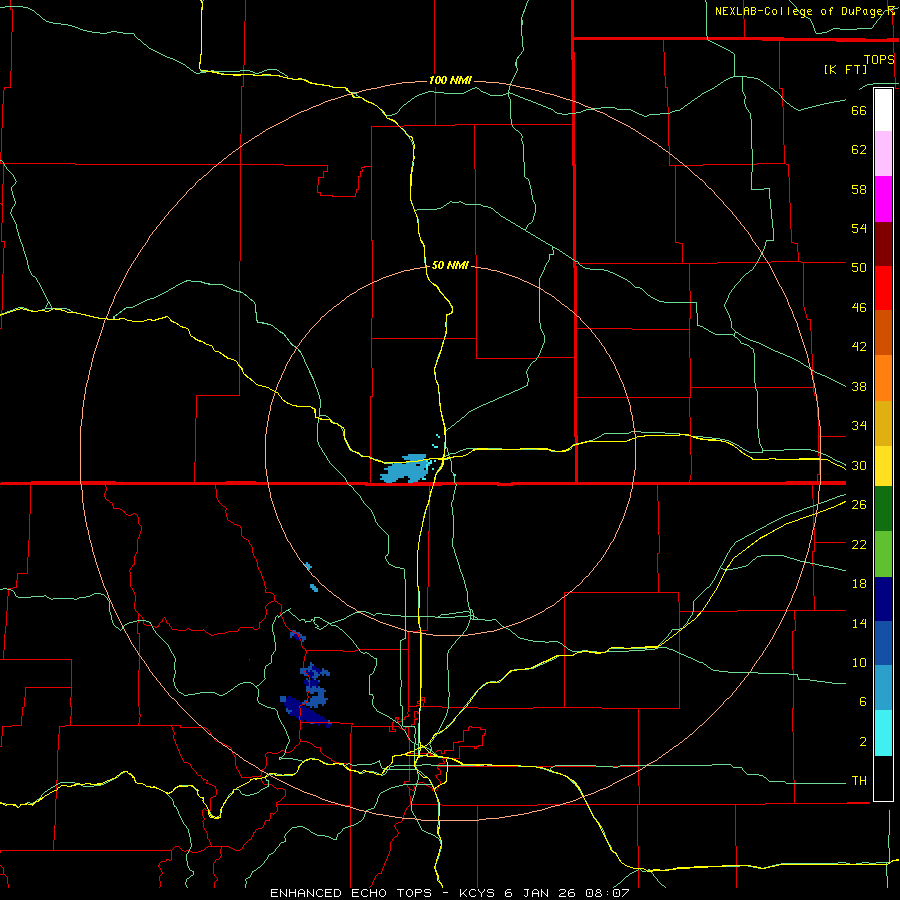The width and height of the screenshot is (900, 900).
Task: Click the "2" legend value
Action: click(x=863, y=742)
